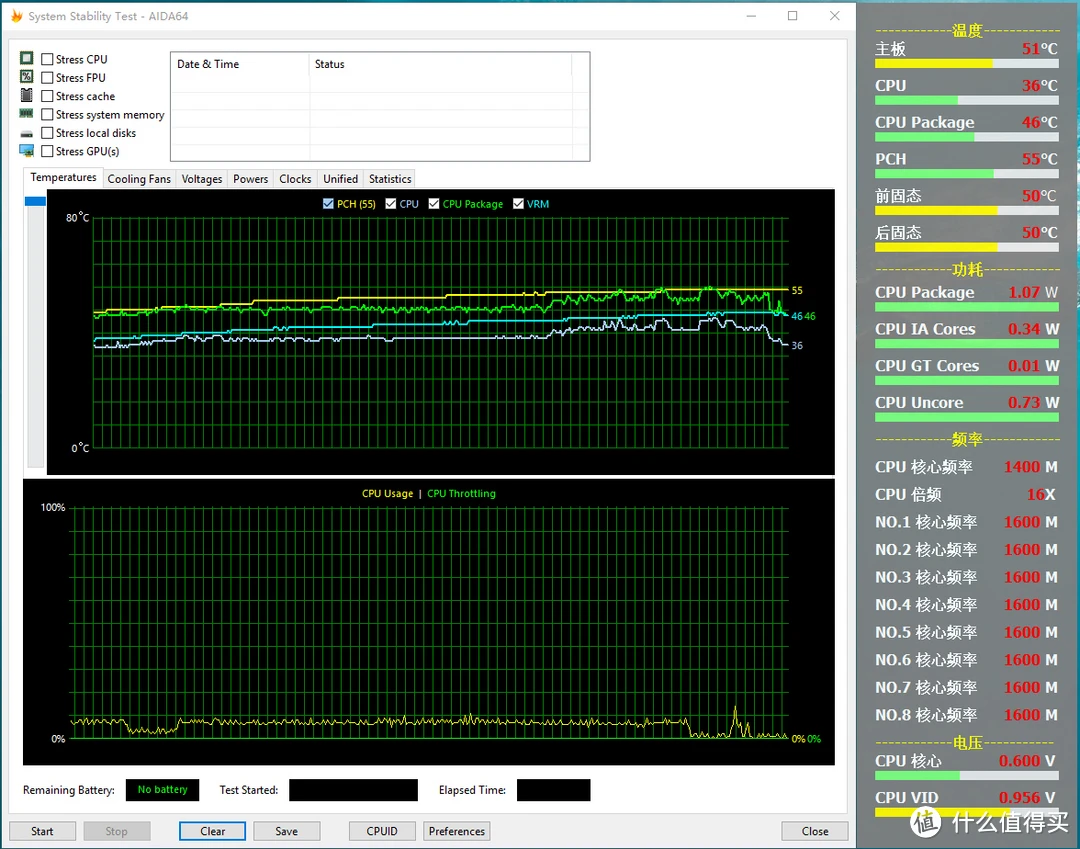The height and width of the screenshot is (849, 1080).
Task: Uncheck the PCH (55) graph checkbox
Action: [x=328, y=204]
